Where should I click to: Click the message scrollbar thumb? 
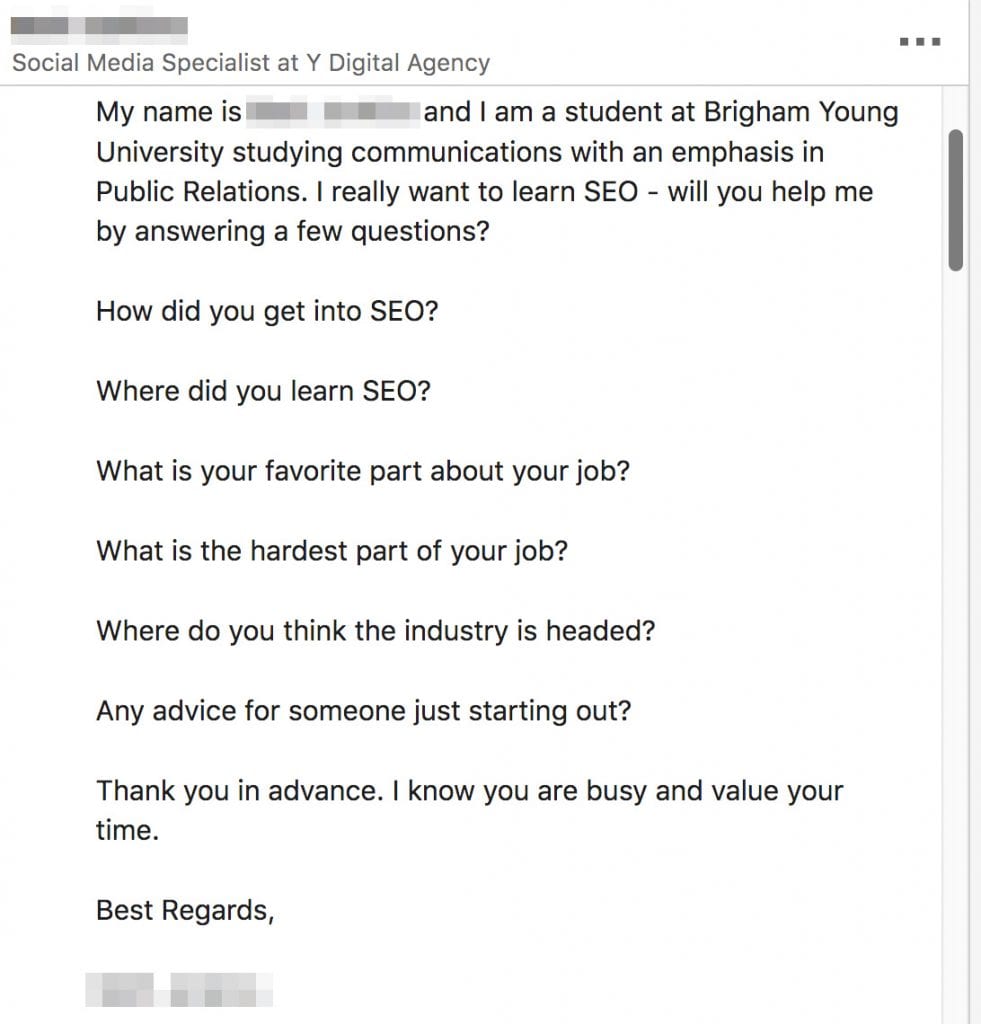point(956,200)
